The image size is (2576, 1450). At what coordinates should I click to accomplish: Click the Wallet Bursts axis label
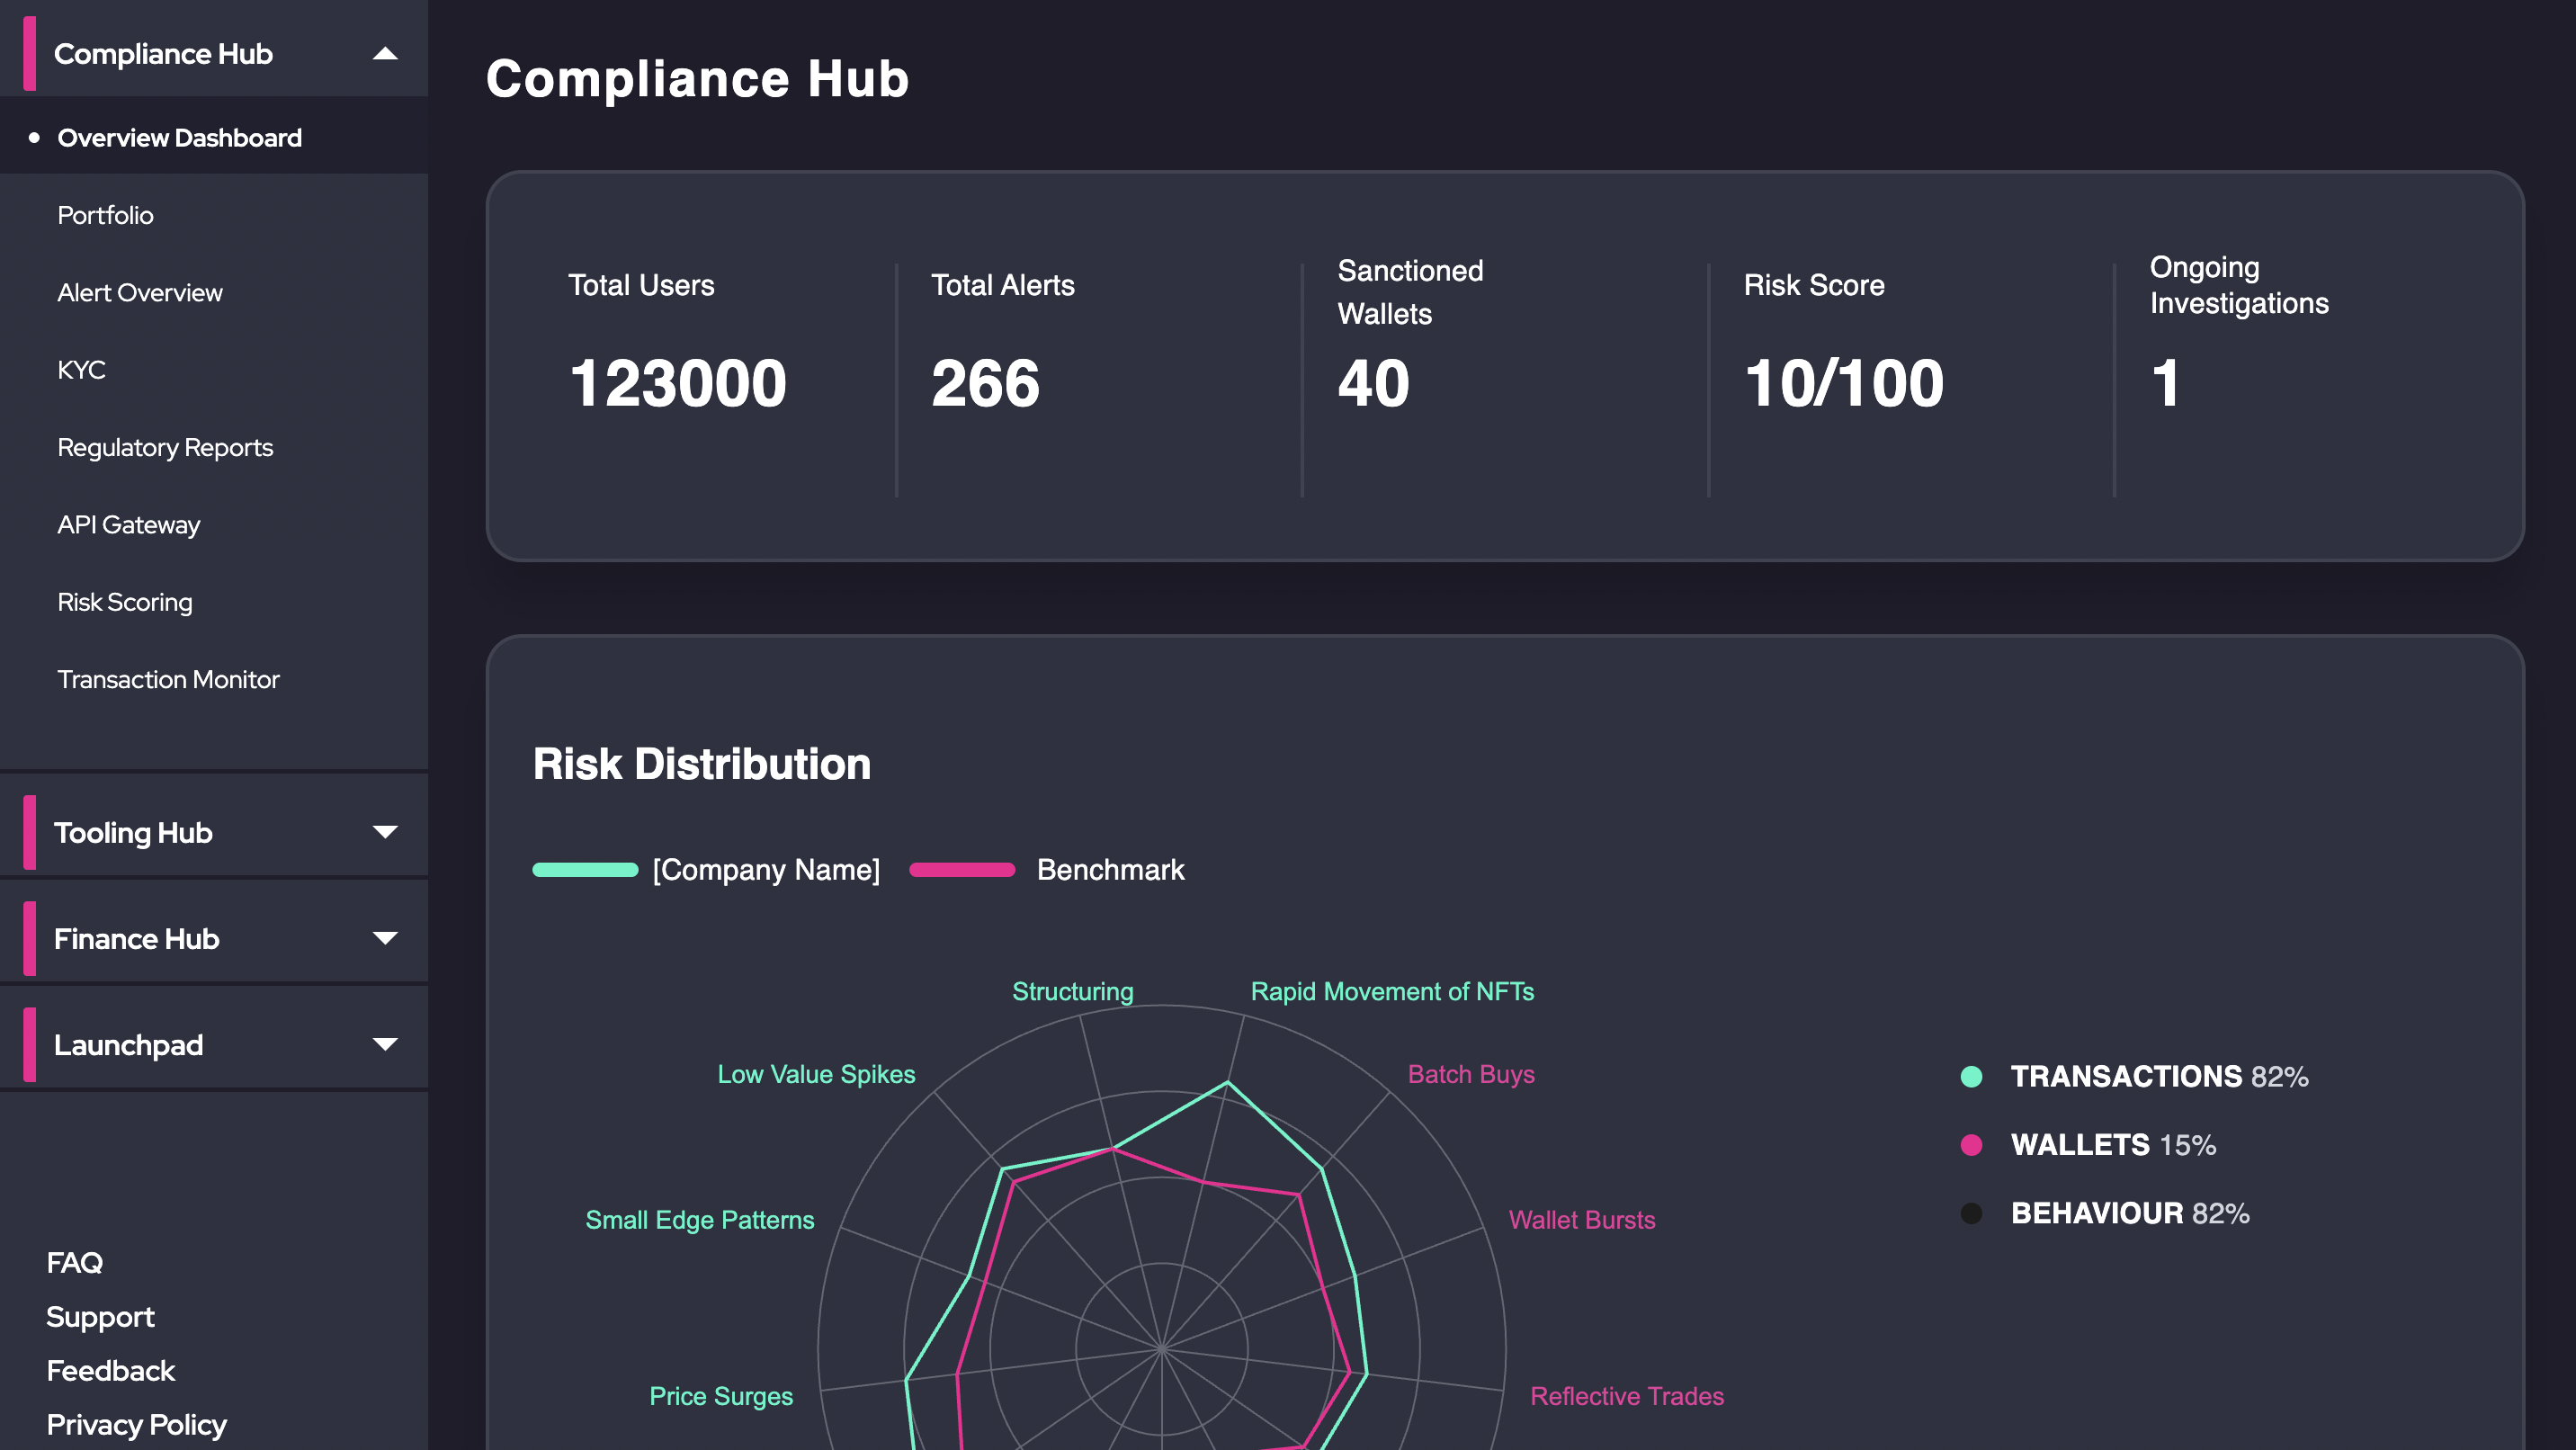point(1582,1220)
